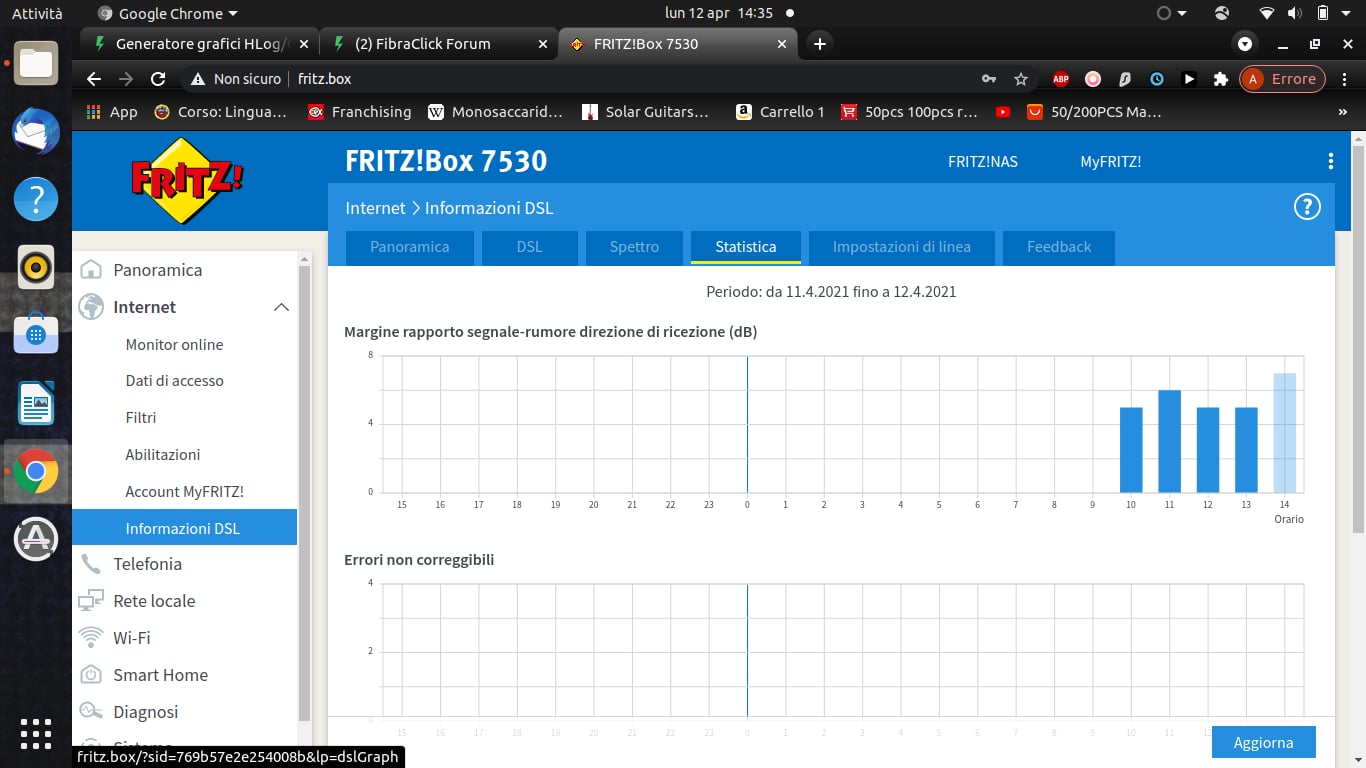Image resolution: width=1366 pixels, height=768 pixels.
Task: Click the address bar showing fritz.box
Action: point(600,79)
